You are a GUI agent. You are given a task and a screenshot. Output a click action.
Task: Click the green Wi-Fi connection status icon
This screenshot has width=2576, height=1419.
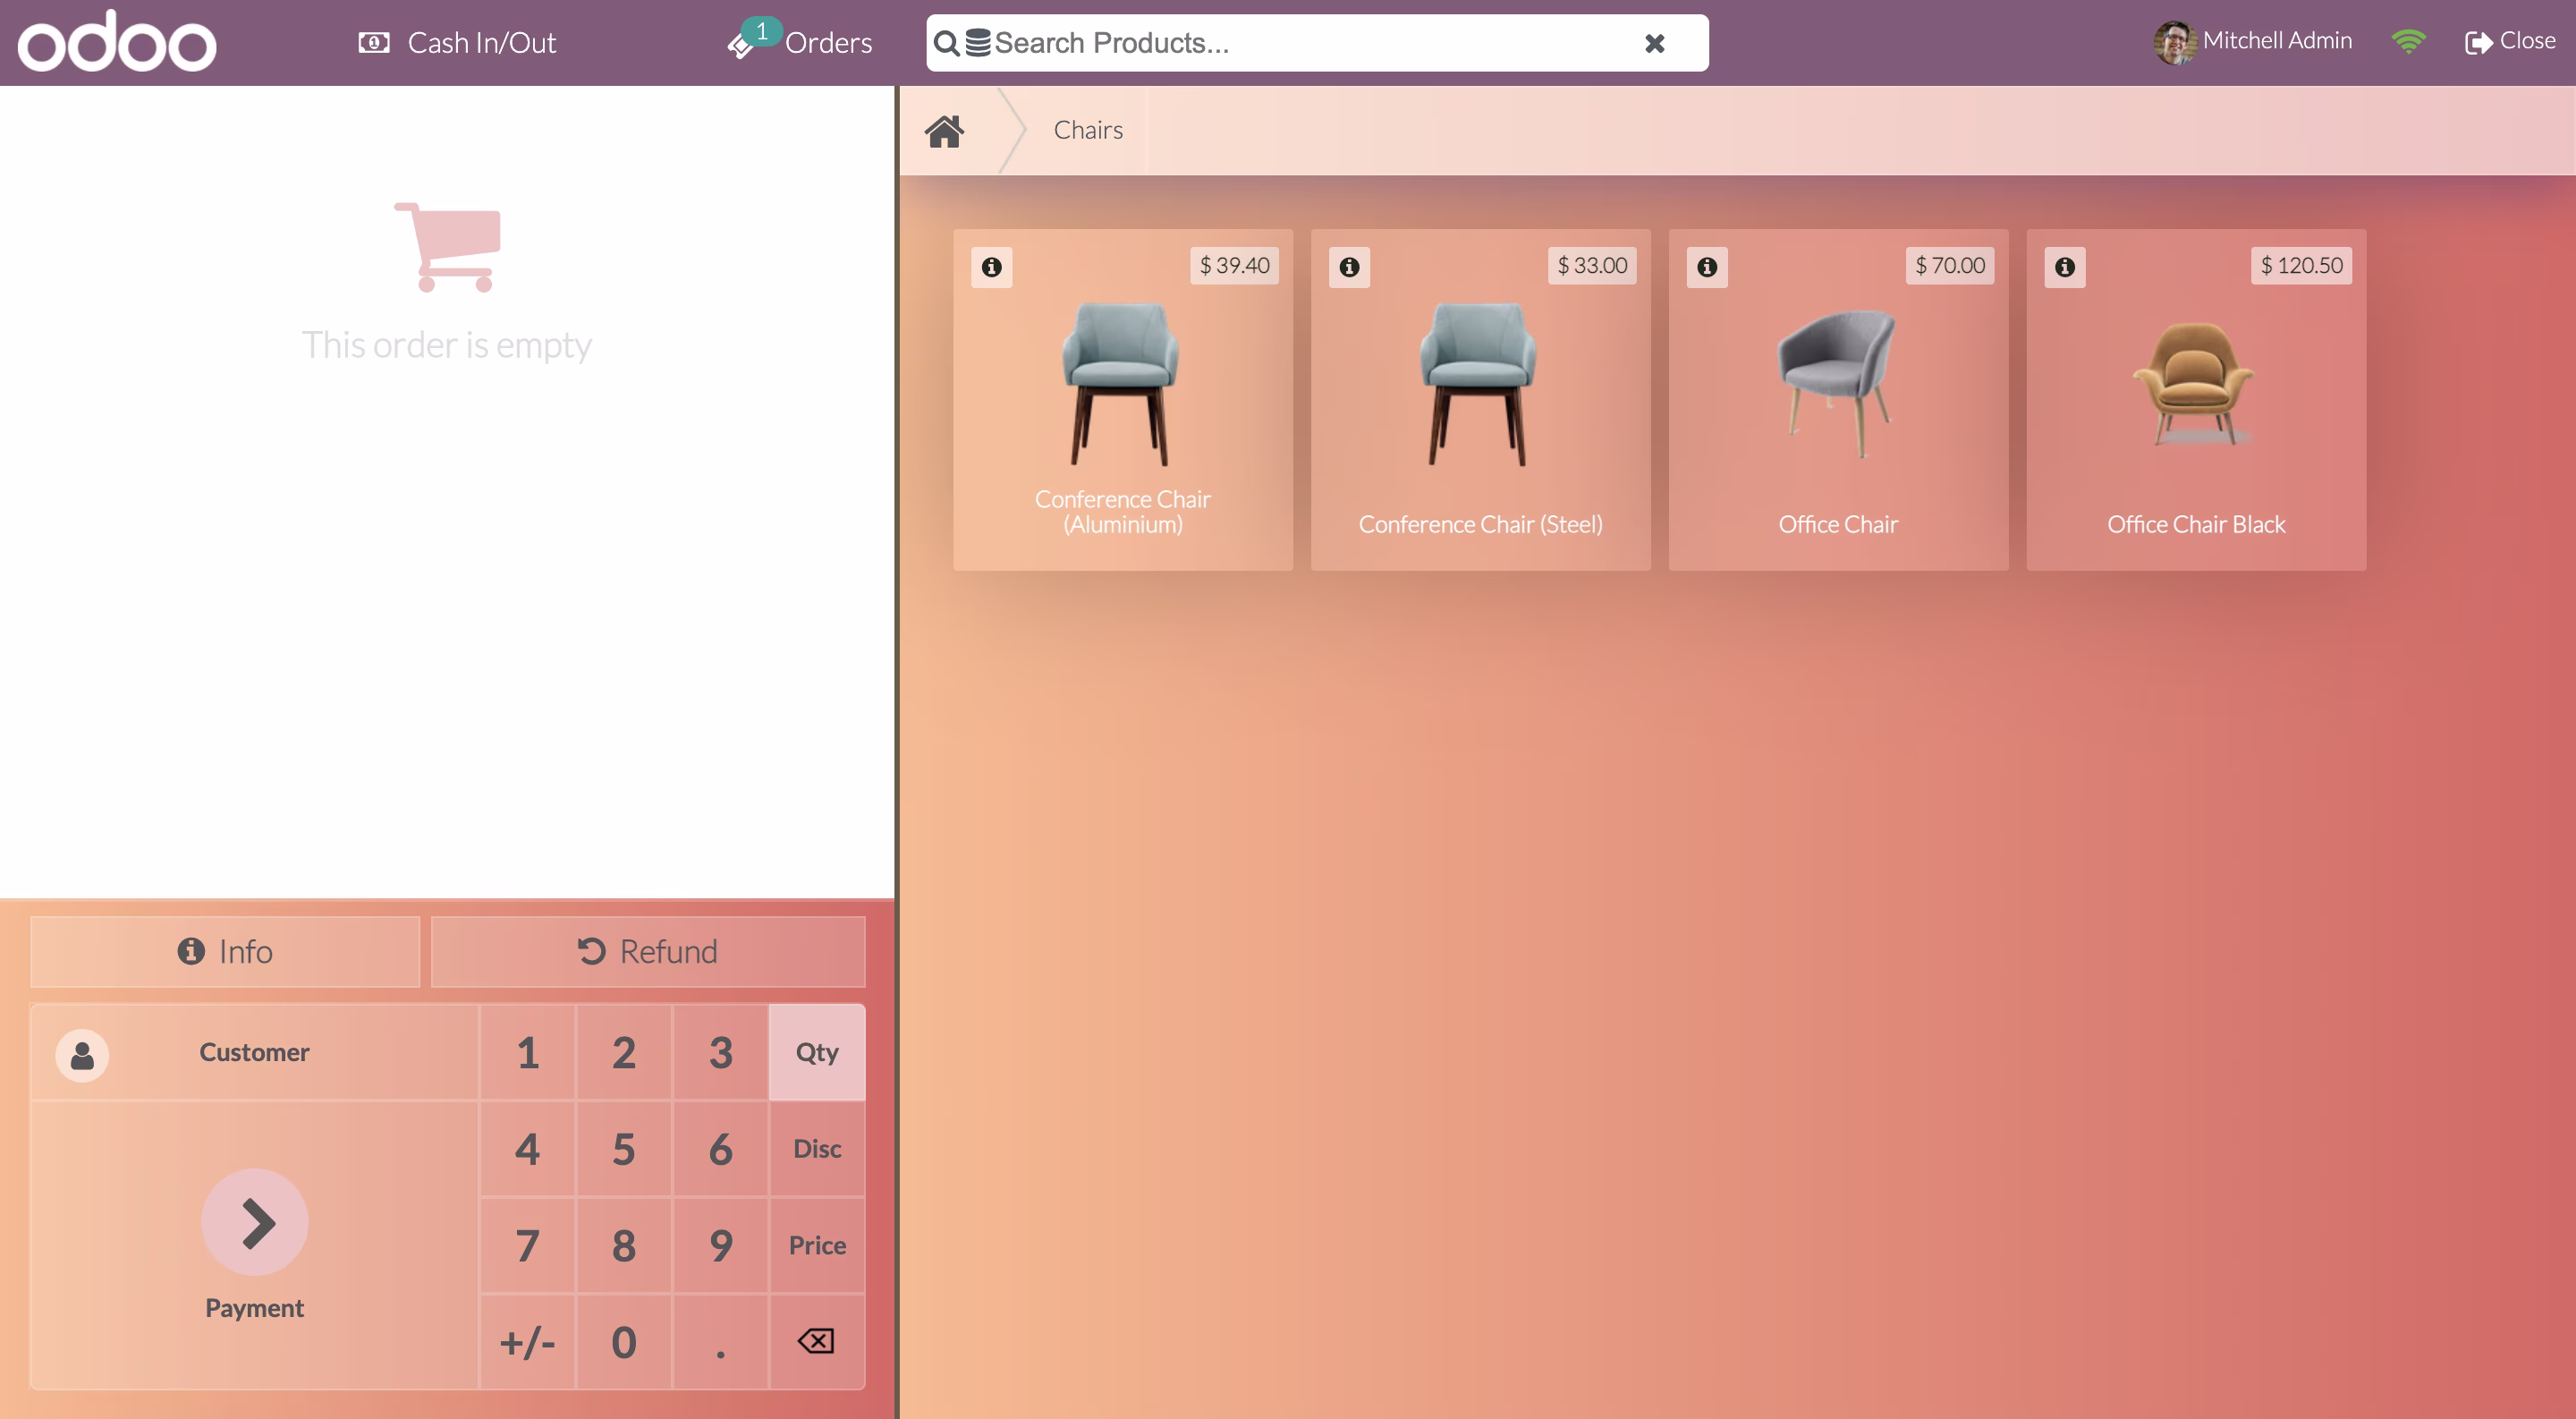(2408, 41)
